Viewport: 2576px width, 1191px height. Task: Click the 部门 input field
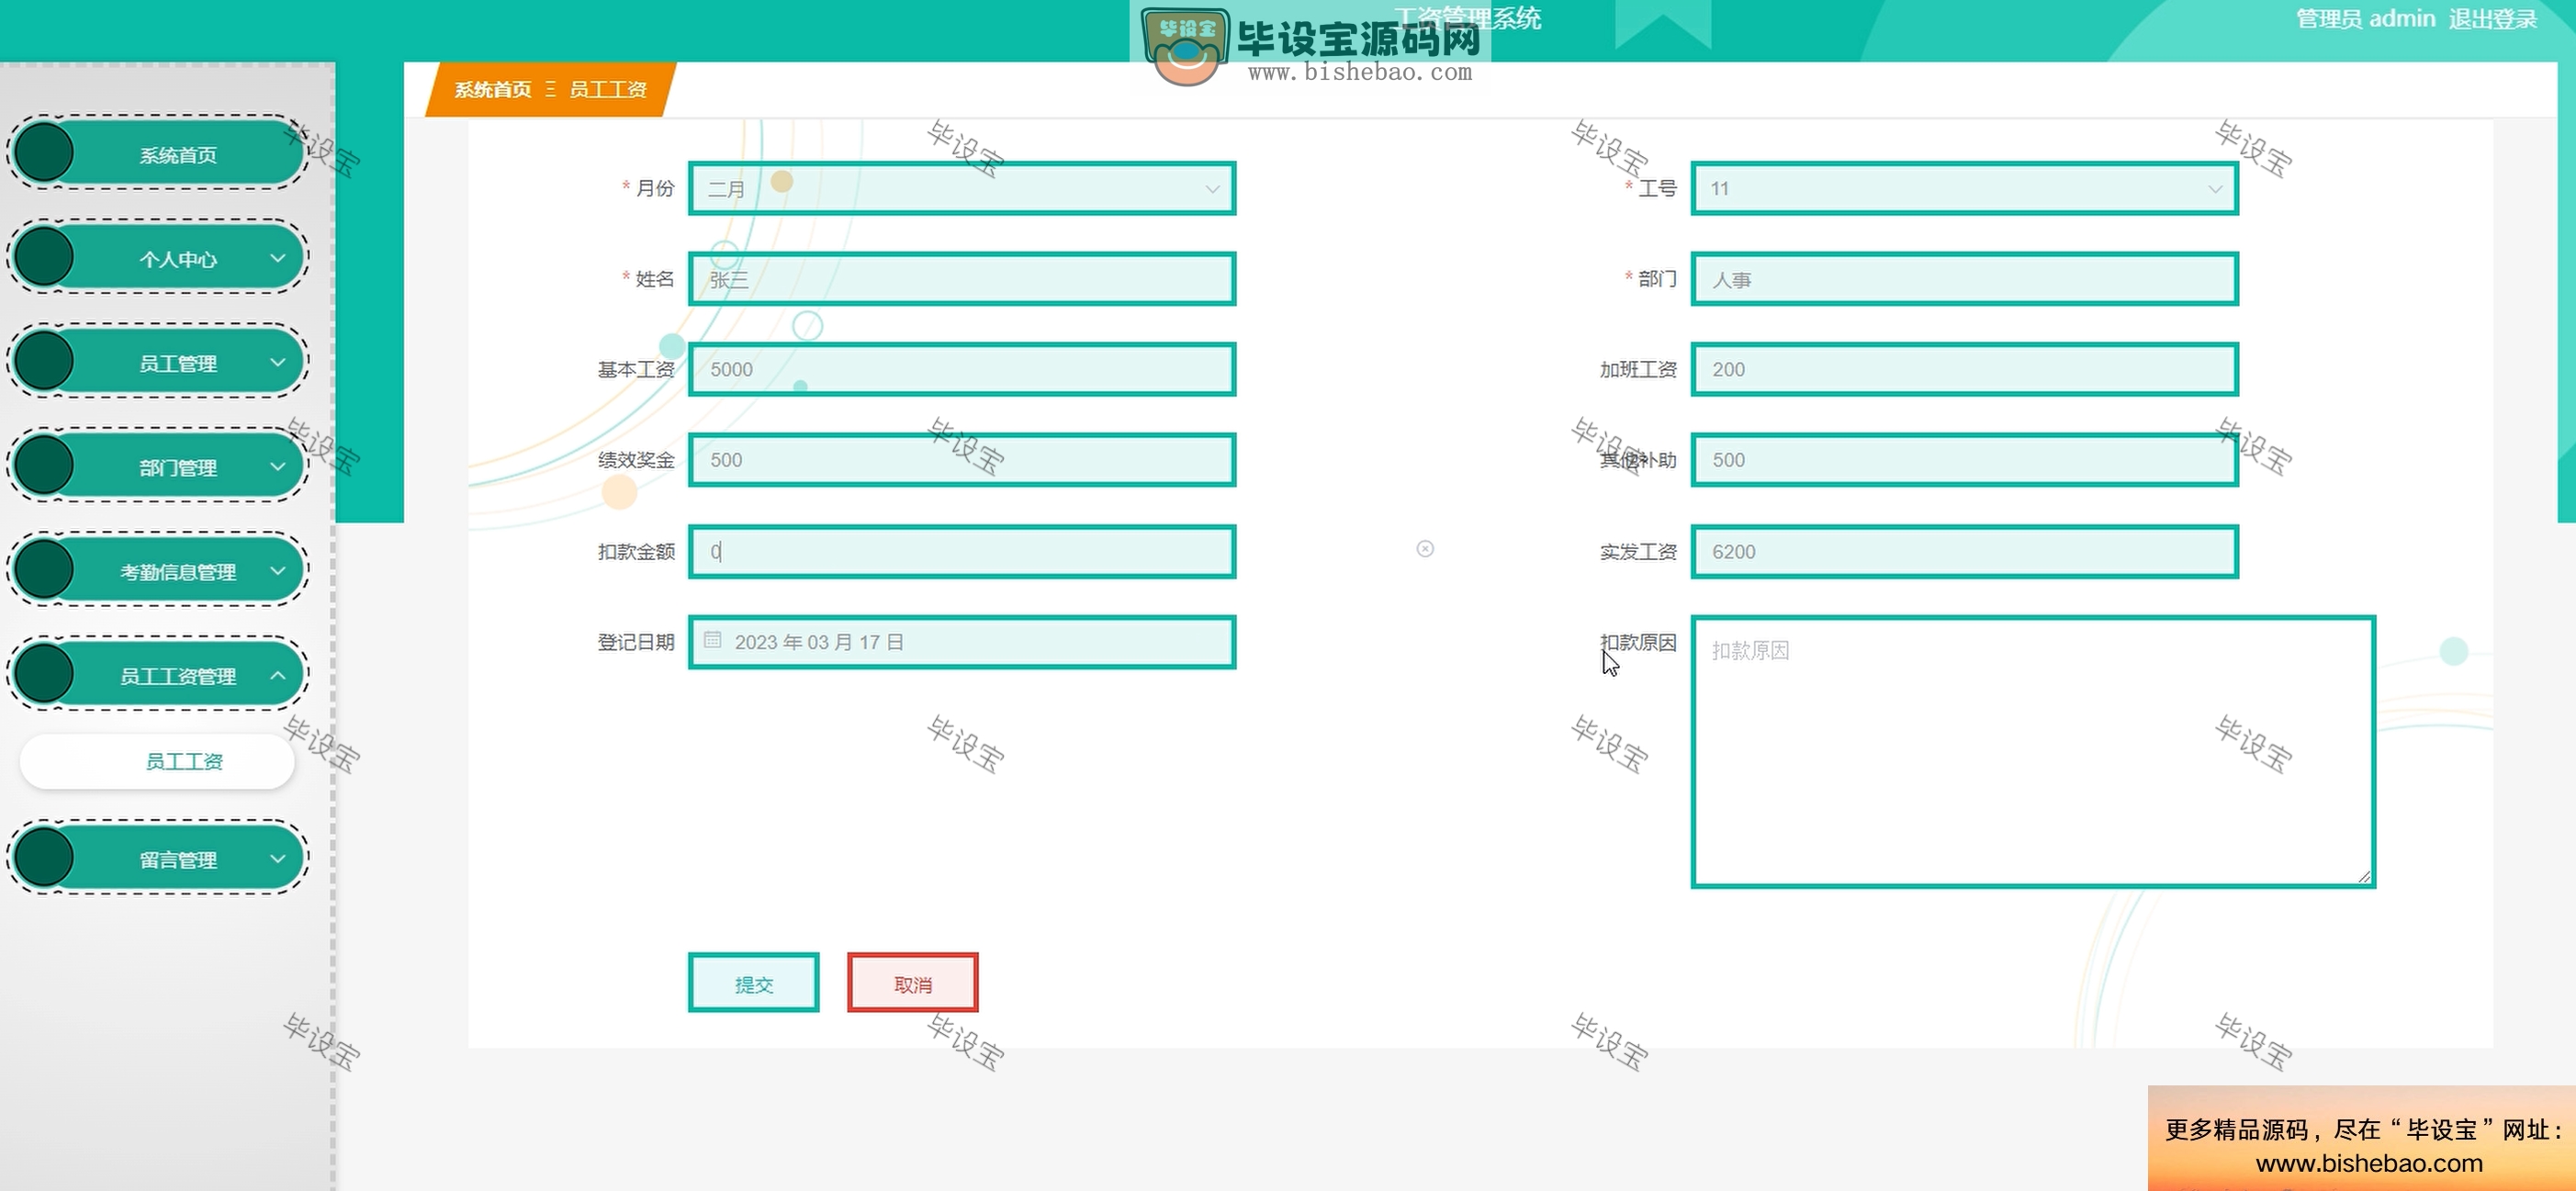[1964, 279]
